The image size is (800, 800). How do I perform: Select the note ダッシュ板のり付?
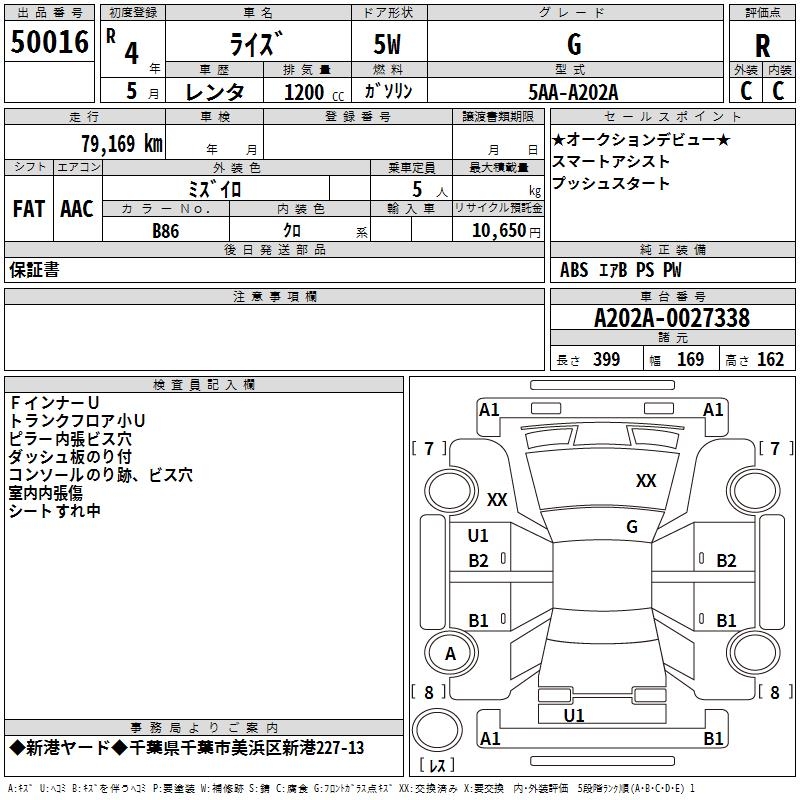(71, 457)
